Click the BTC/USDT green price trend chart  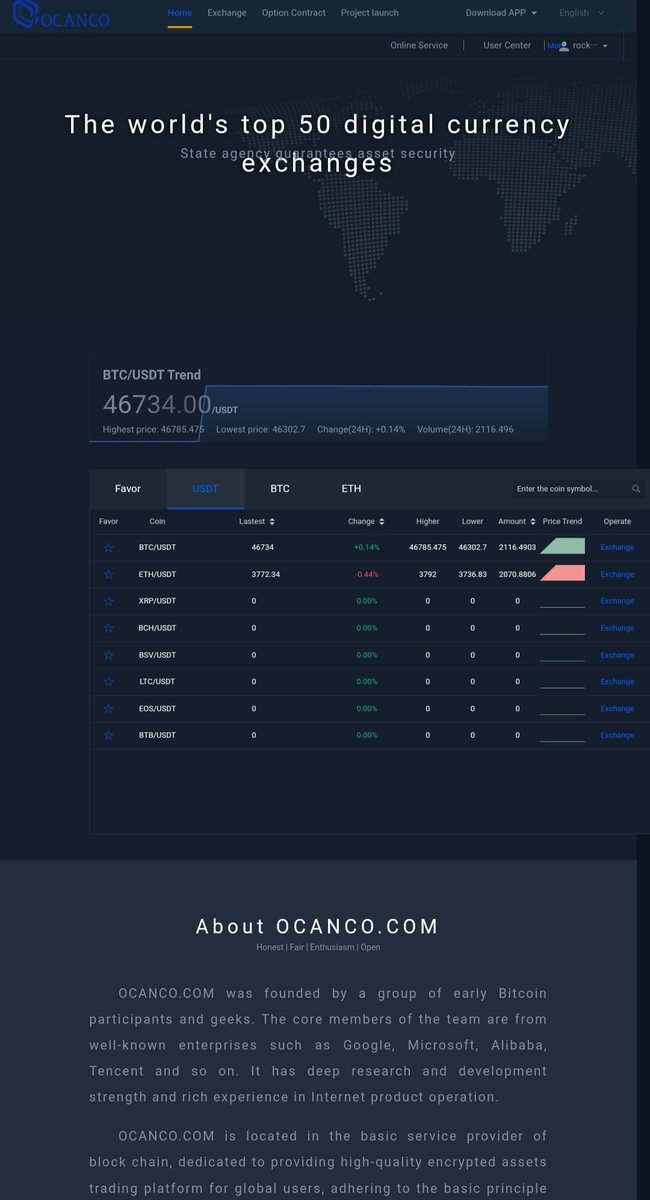pyautogui.click(x=562, y=546)
